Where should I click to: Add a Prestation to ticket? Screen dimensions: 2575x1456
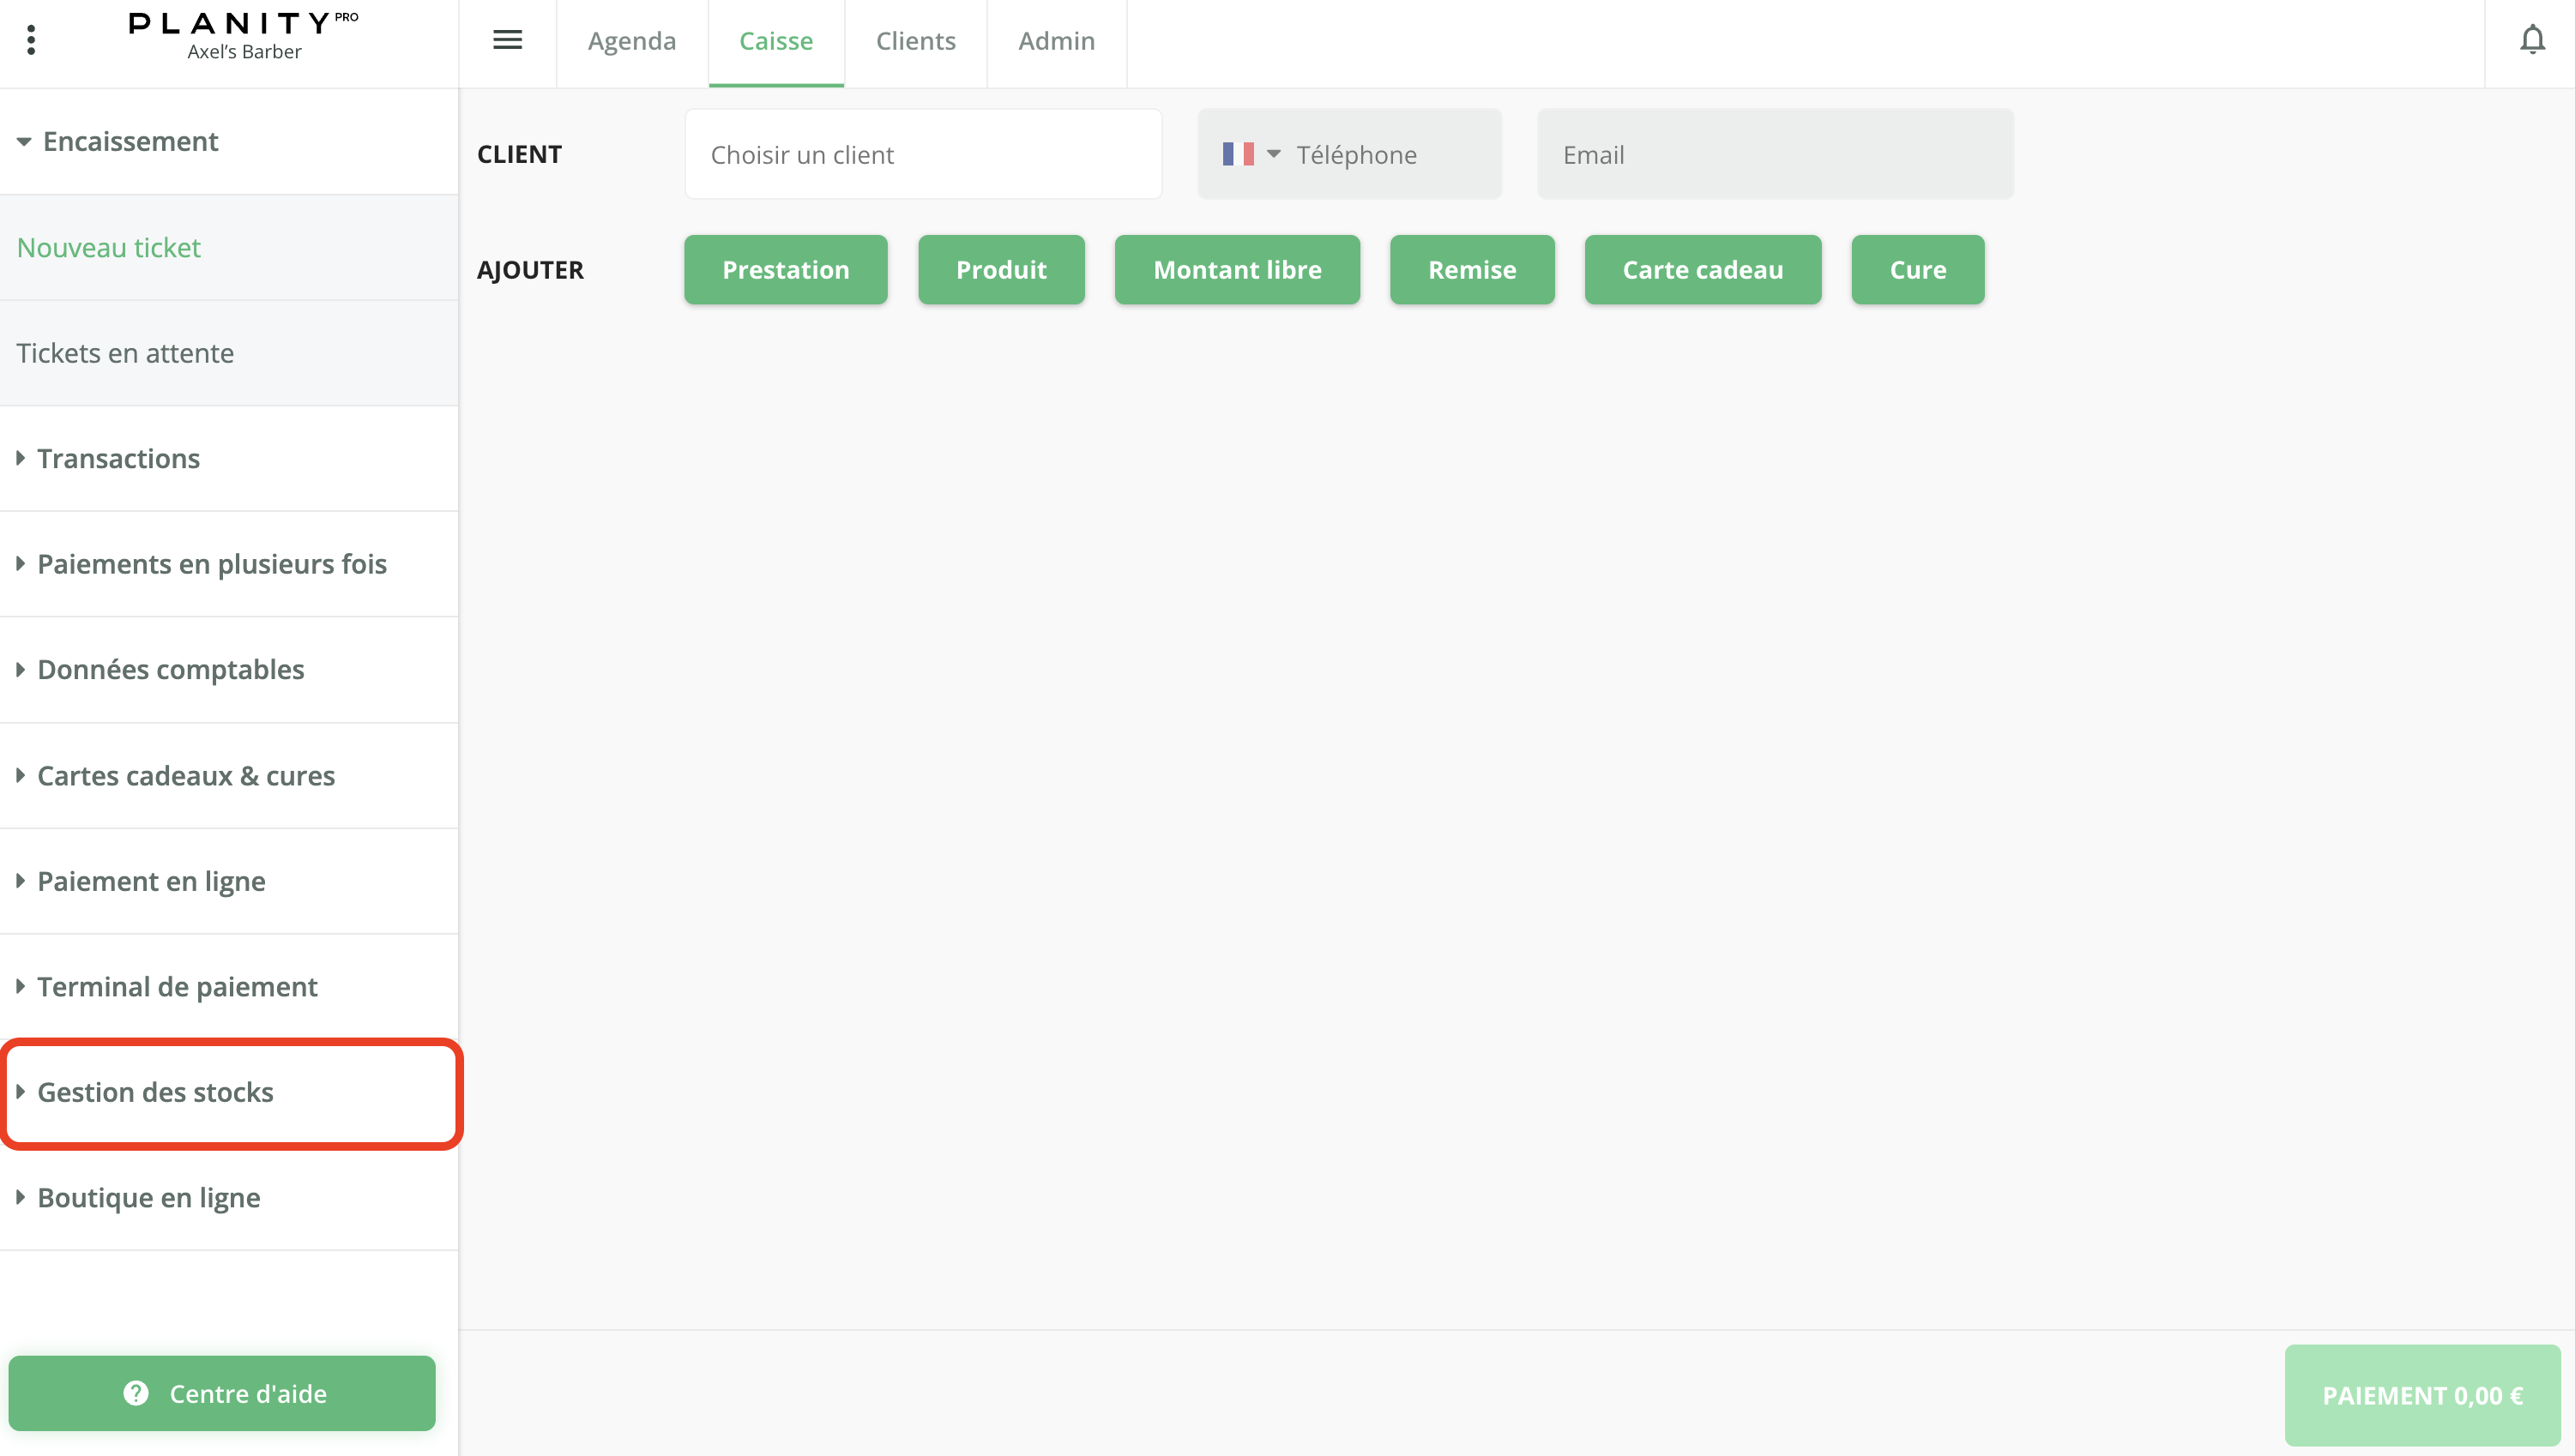pos(785,270)
